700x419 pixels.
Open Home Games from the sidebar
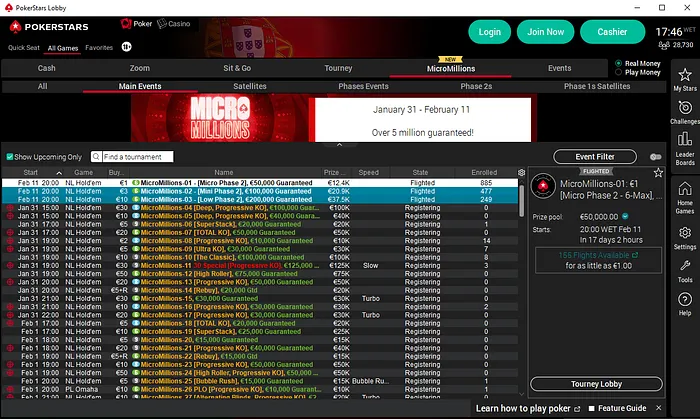point(685,198)
